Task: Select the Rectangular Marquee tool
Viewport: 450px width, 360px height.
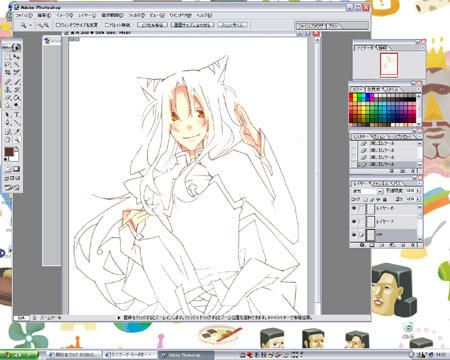Action: click(x=8, y=57)
